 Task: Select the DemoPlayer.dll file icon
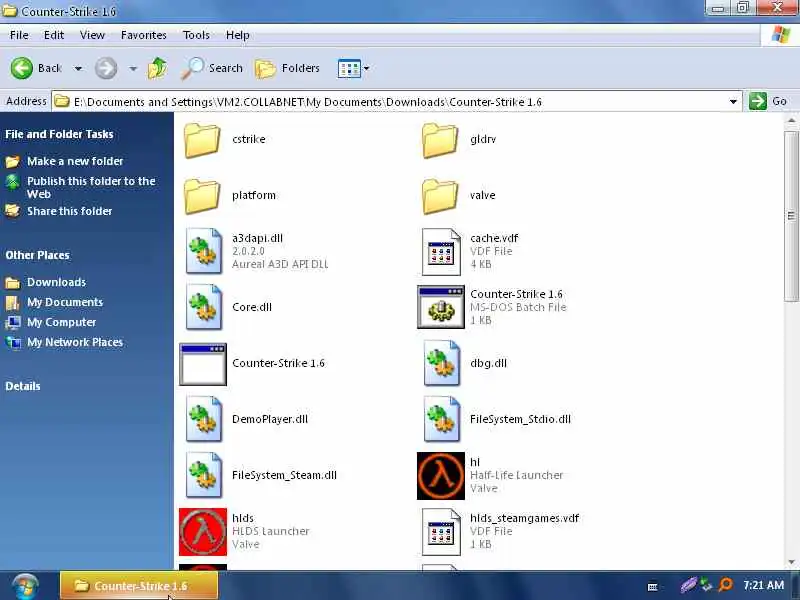[204, 419]
